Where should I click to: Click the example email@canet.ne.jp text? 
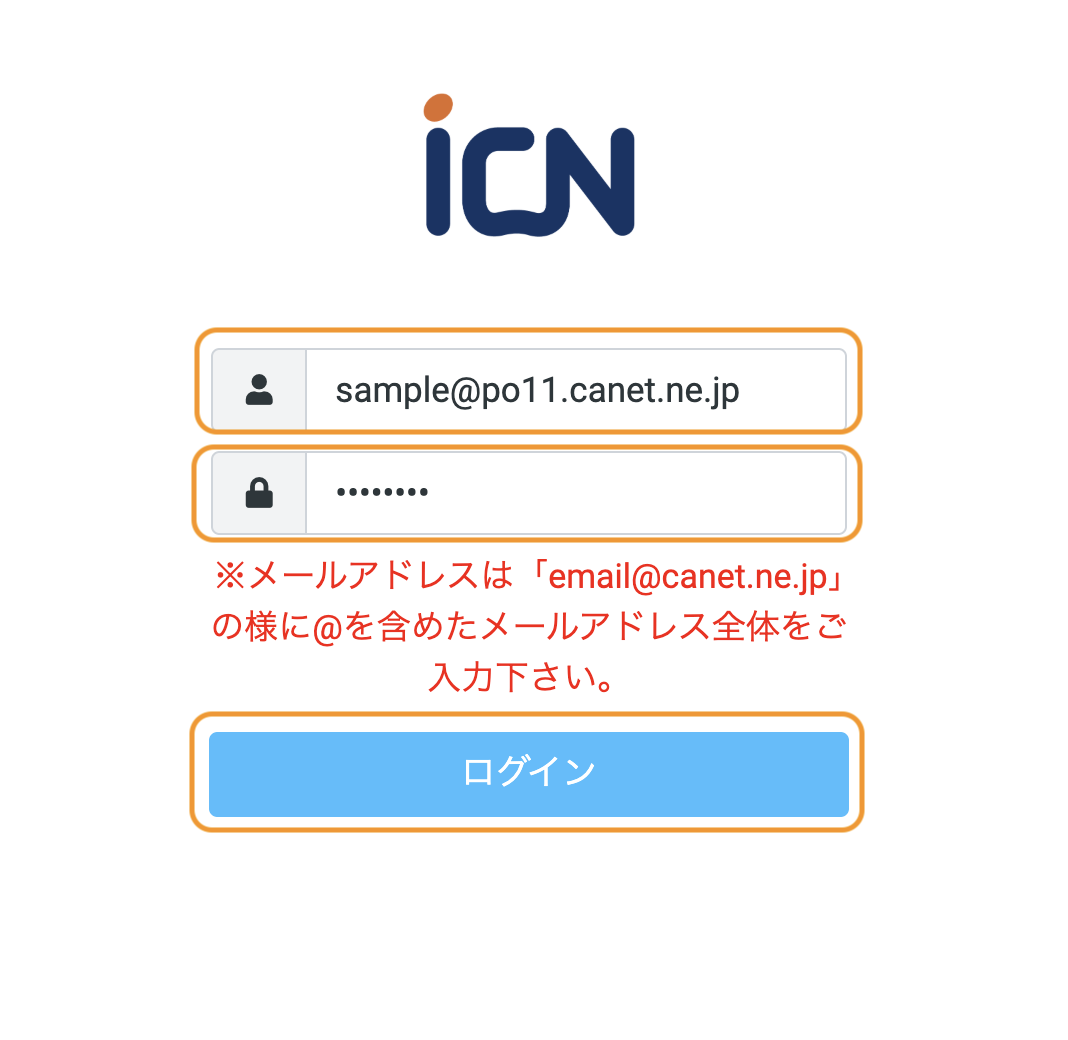click(x=687, y=577)
